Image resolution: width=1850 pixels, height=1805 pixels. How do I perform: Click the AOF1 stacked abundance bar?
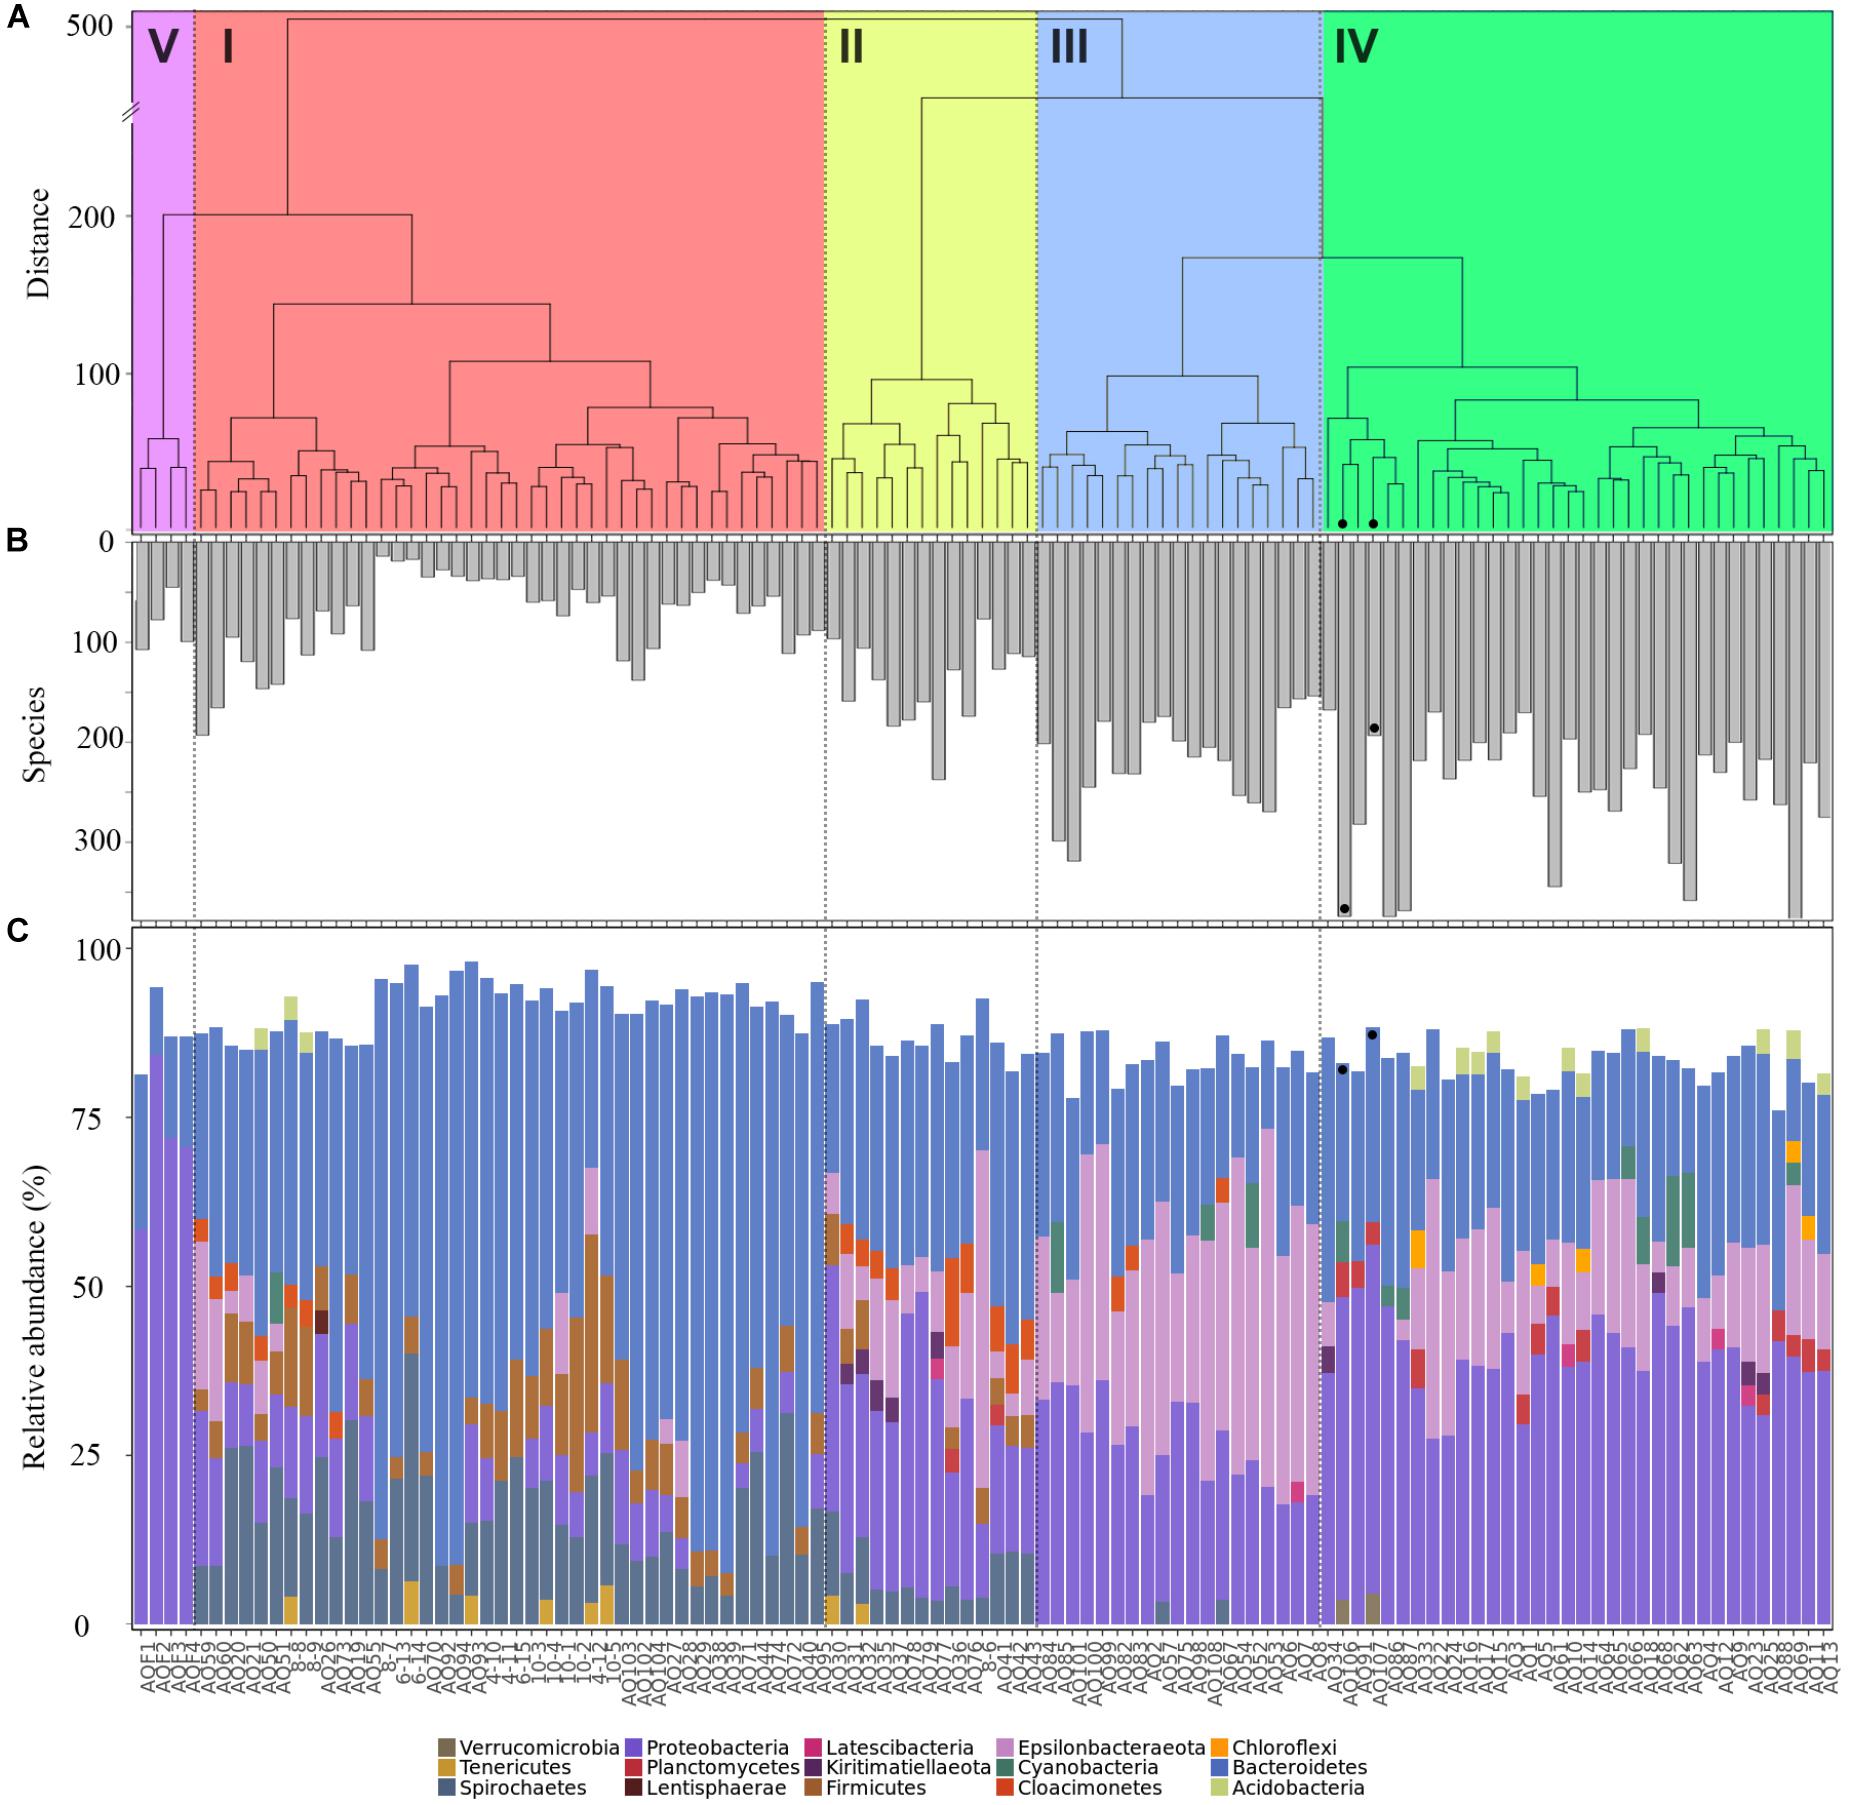(141, 1350)
